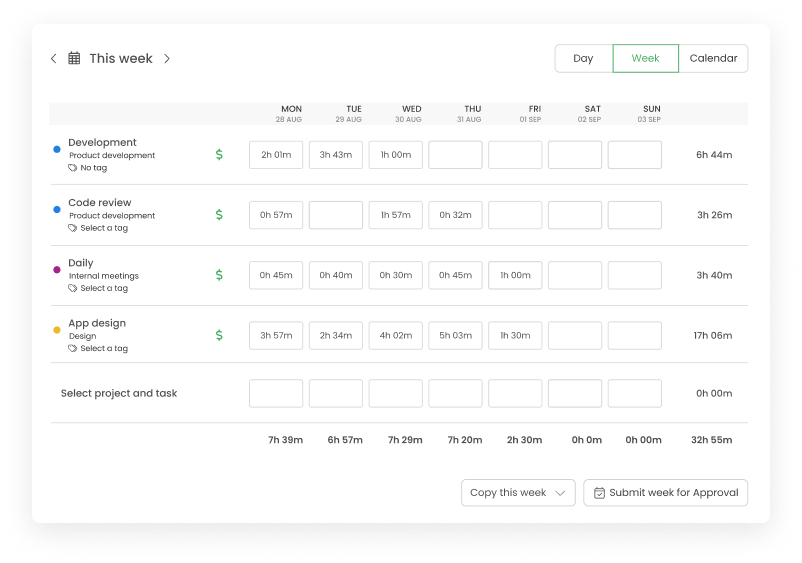Click the SUN 03 SEP column header
The image size is (802, 563).
pos(649,114)
